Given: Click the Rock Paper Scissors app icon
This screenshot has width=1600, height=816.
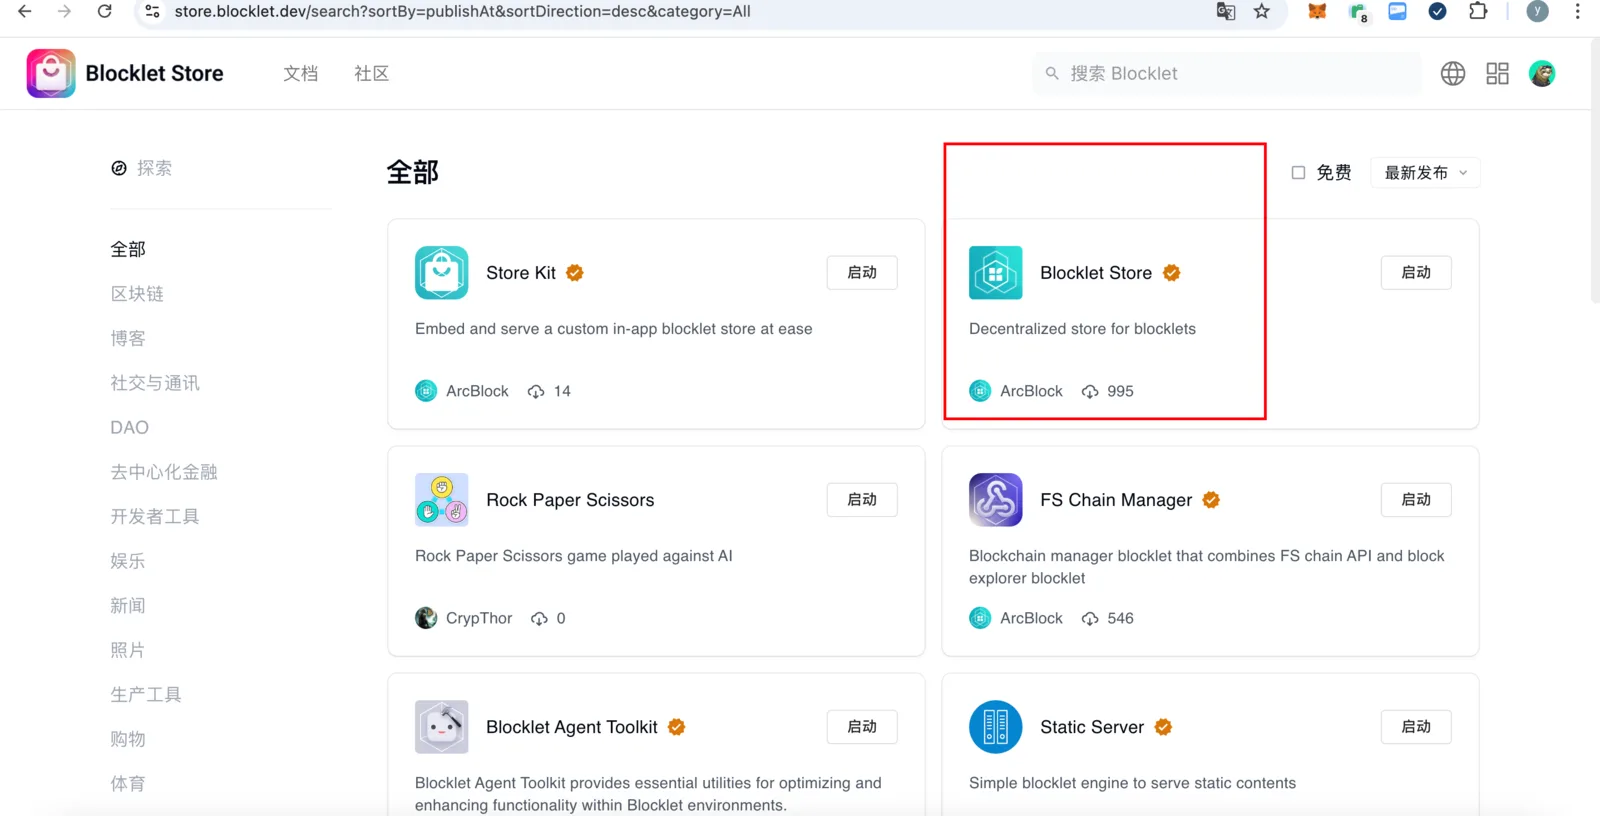Looking at the screenshot, I should pyautogui.click(x=442, y=500).
